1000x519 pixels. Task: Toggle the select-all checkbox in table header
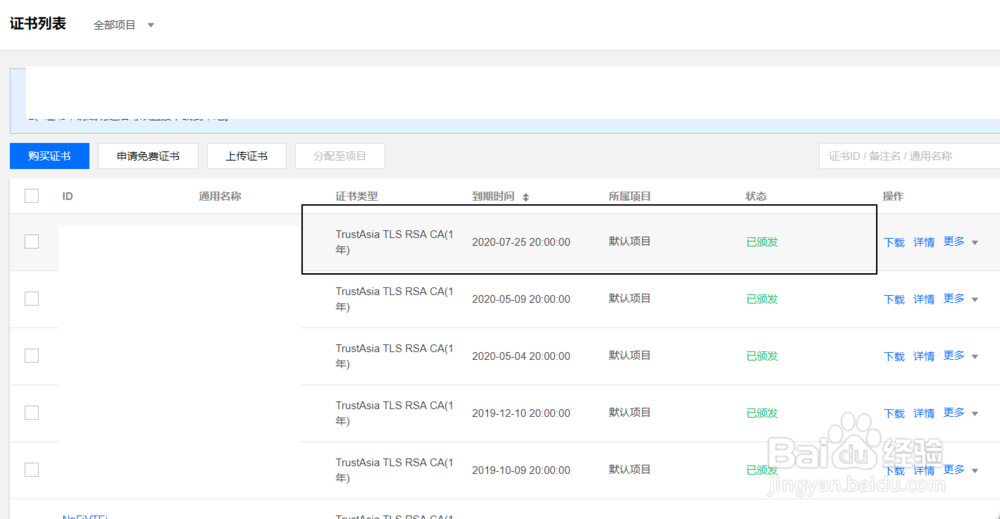pyautogui.click(x=32, y=196)
